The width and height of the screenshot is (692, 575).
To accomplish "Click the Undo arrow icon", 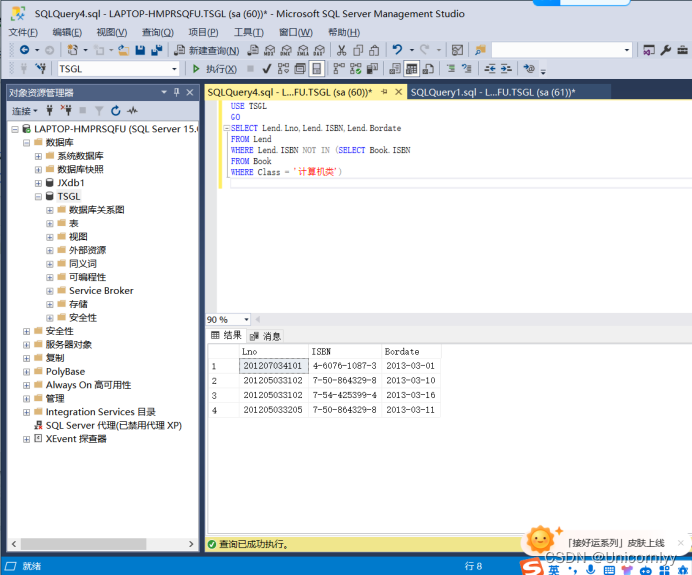I will point(398,50).
